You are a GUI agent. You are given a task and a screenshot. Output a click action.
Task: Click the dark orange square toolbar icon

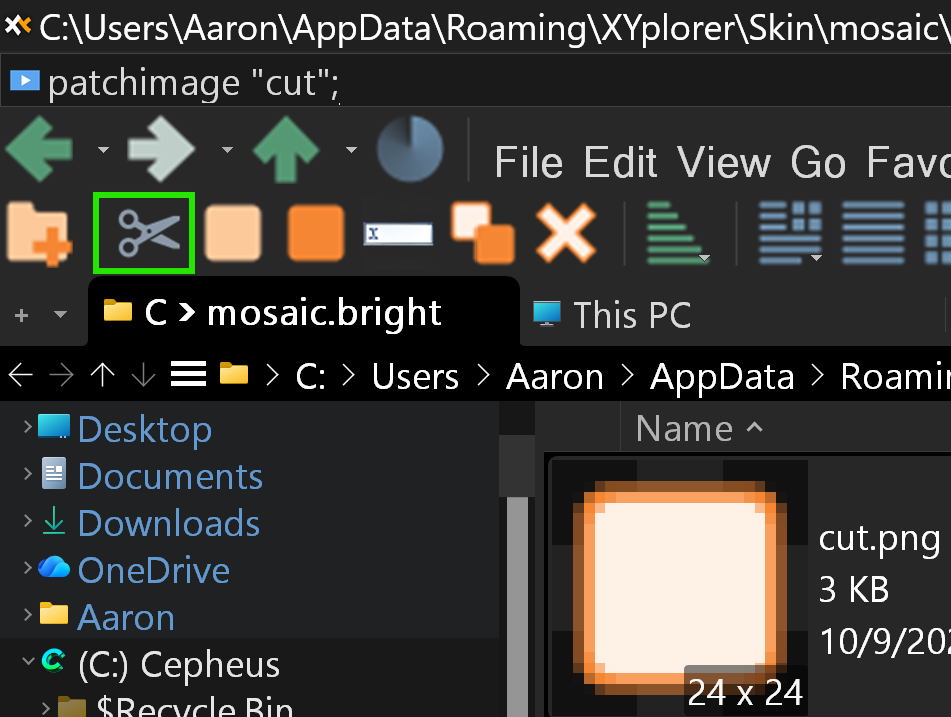pos(316,234)
